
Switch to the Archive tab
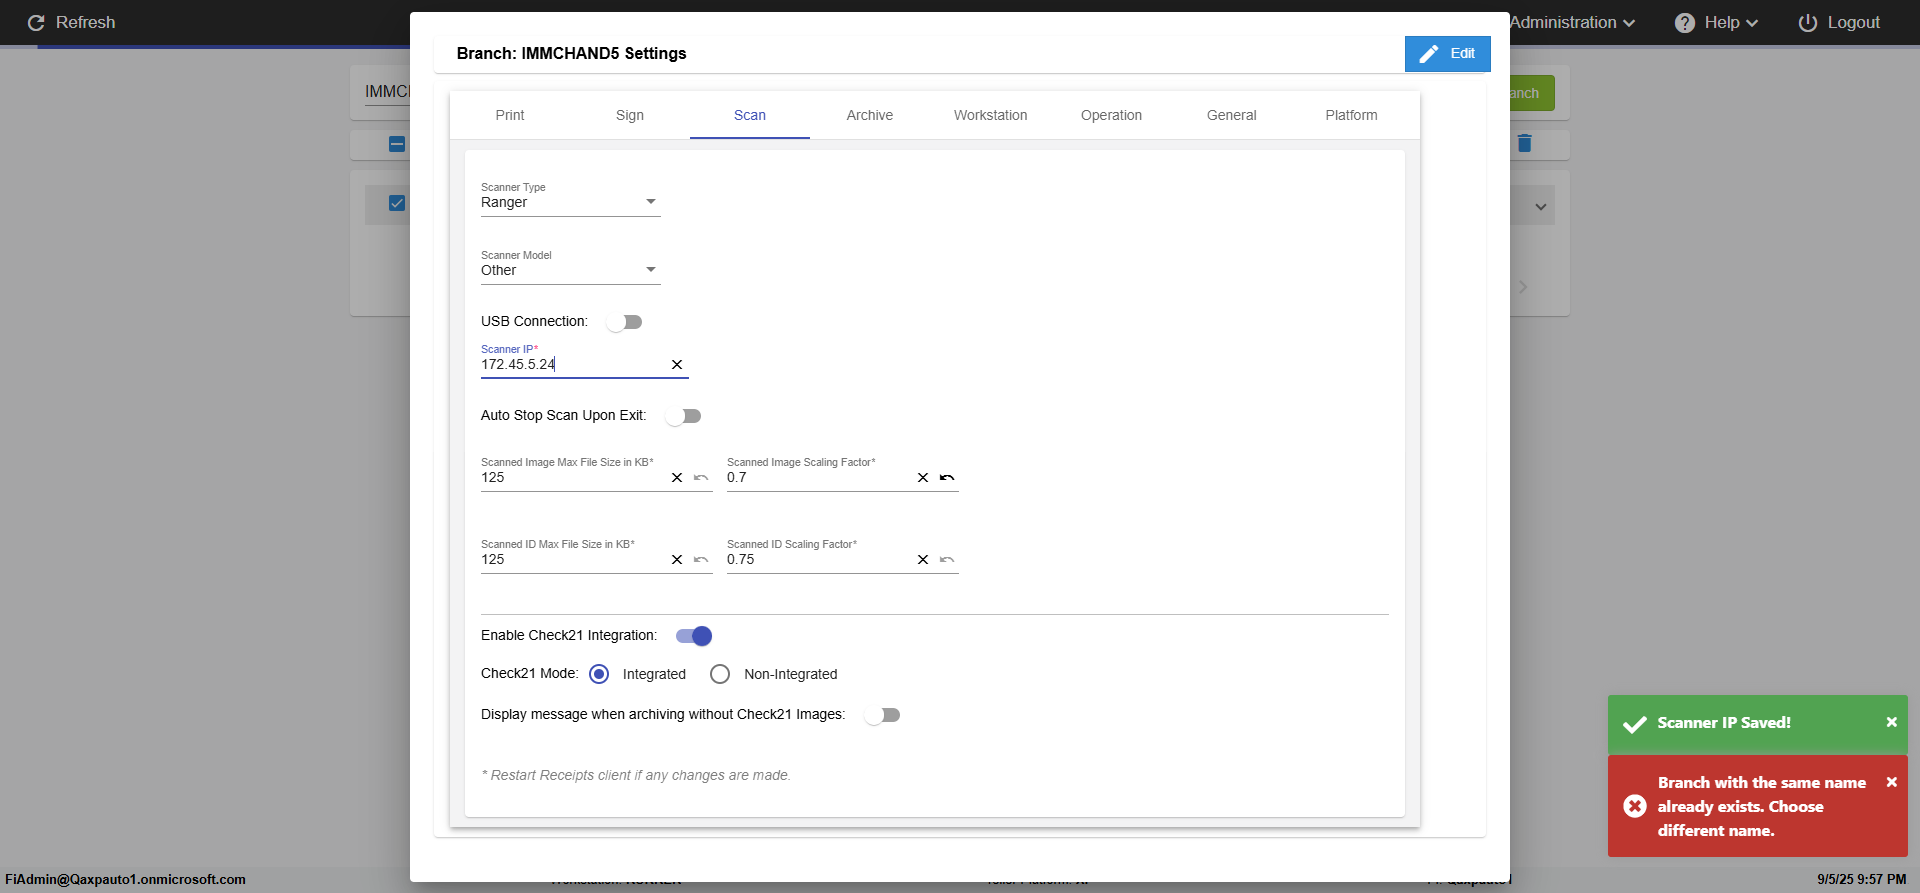tap(869, 115)
